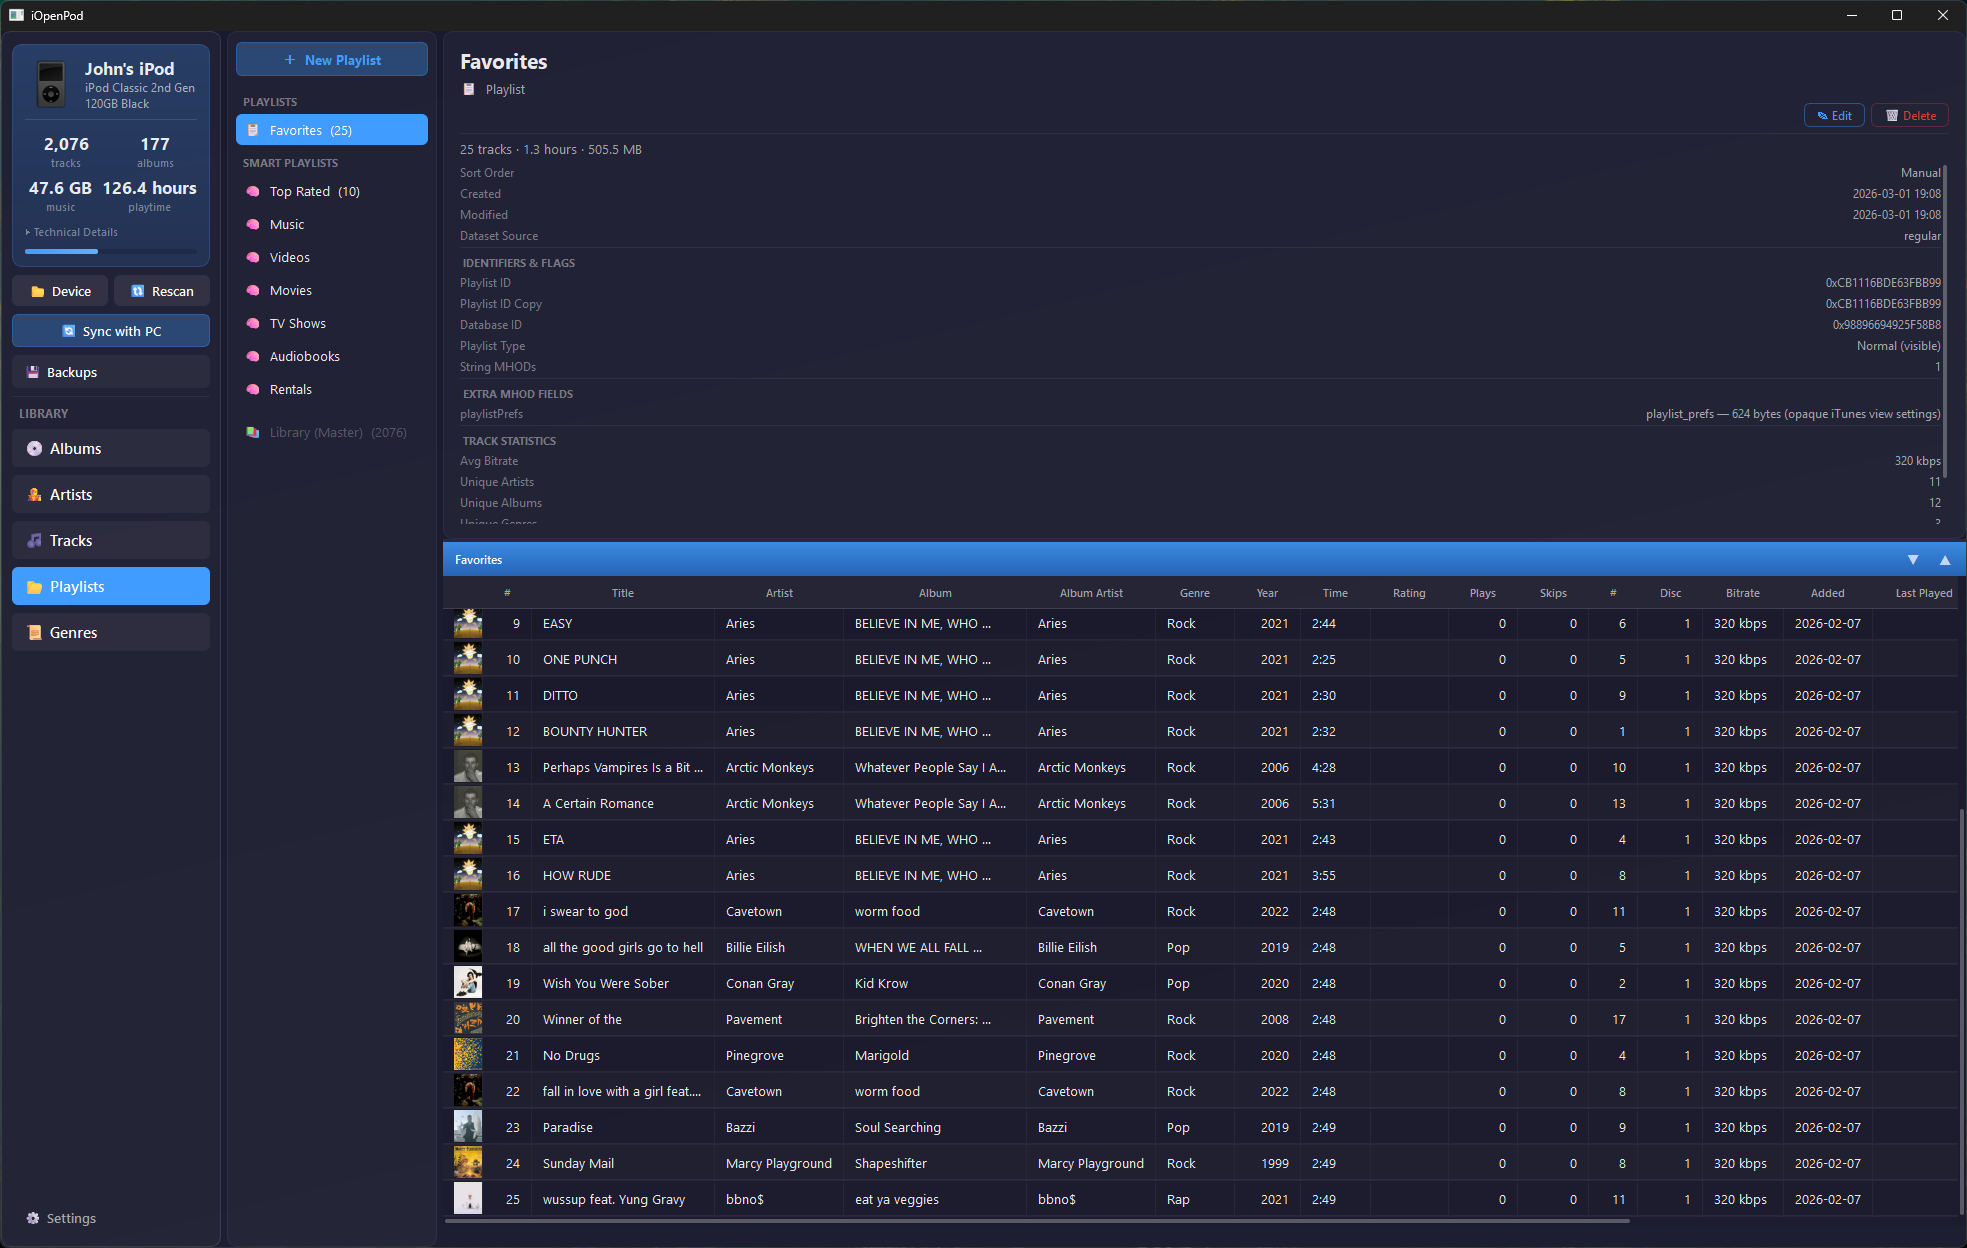Click the album art for Sunday Mail
This screenshot has height=1248, width=1967.
point(467,1162)
